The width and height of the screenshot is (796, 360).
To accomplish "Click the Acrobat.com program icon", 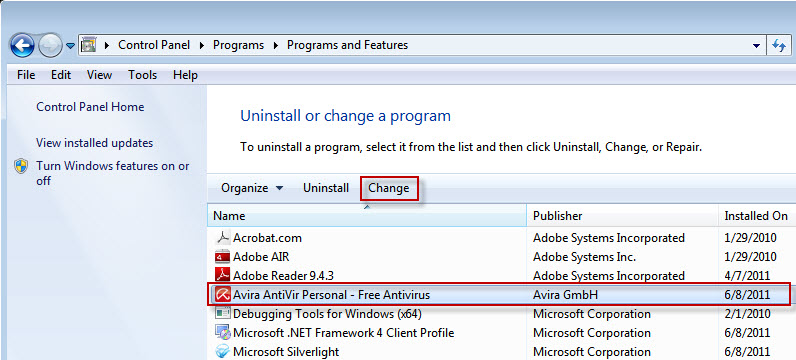I will [x=222, y=238].
